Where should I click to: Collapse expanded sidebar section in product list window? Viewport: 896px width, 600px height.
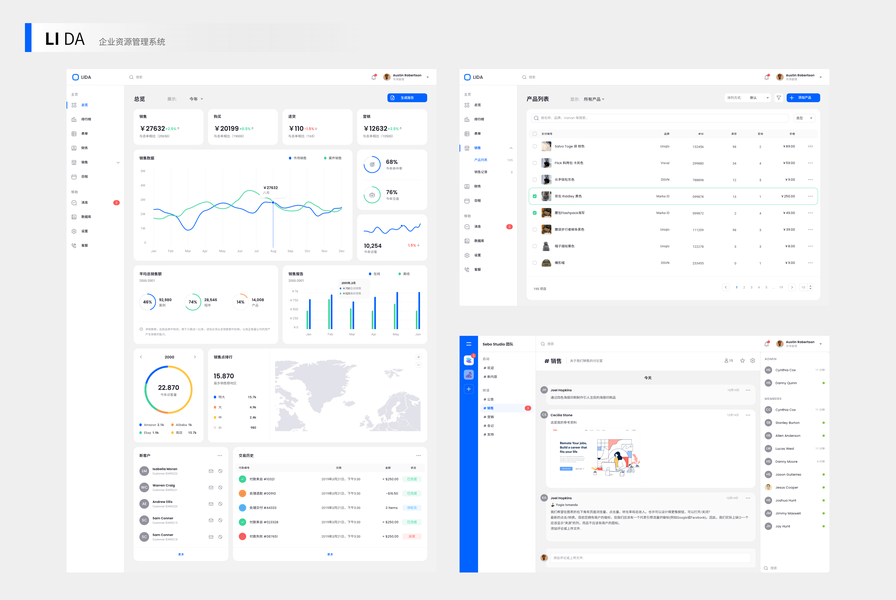click(x=511, y=148)
